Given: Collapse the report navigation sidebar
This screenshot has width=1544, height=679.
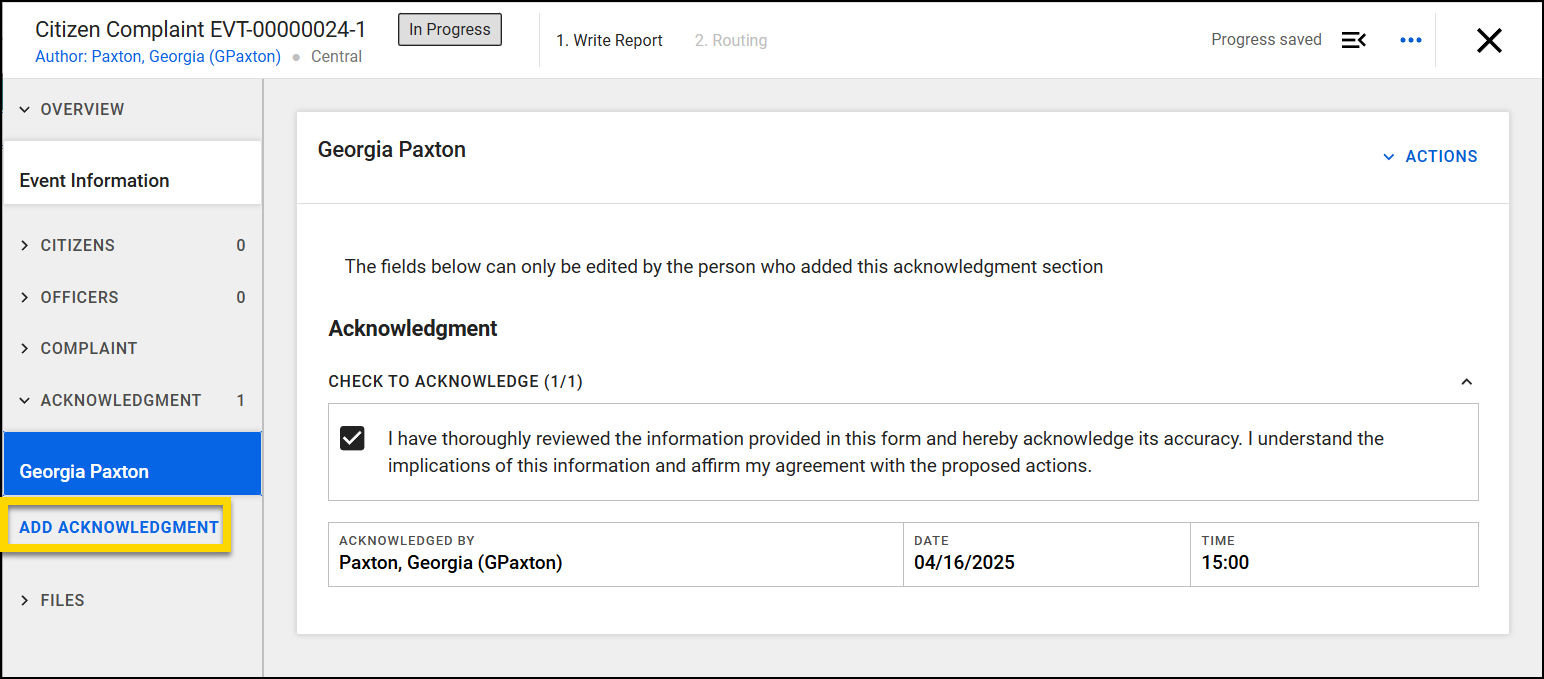Looking at the screenshot, I should [x=1354, y=40].
